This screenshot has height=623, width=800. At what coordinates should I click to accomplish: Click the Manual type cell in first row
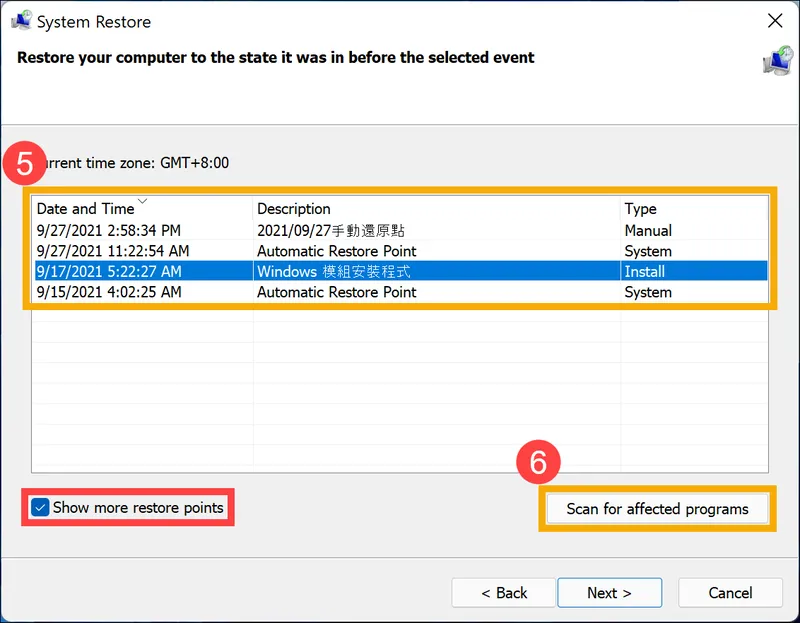(x=648, y=230)
